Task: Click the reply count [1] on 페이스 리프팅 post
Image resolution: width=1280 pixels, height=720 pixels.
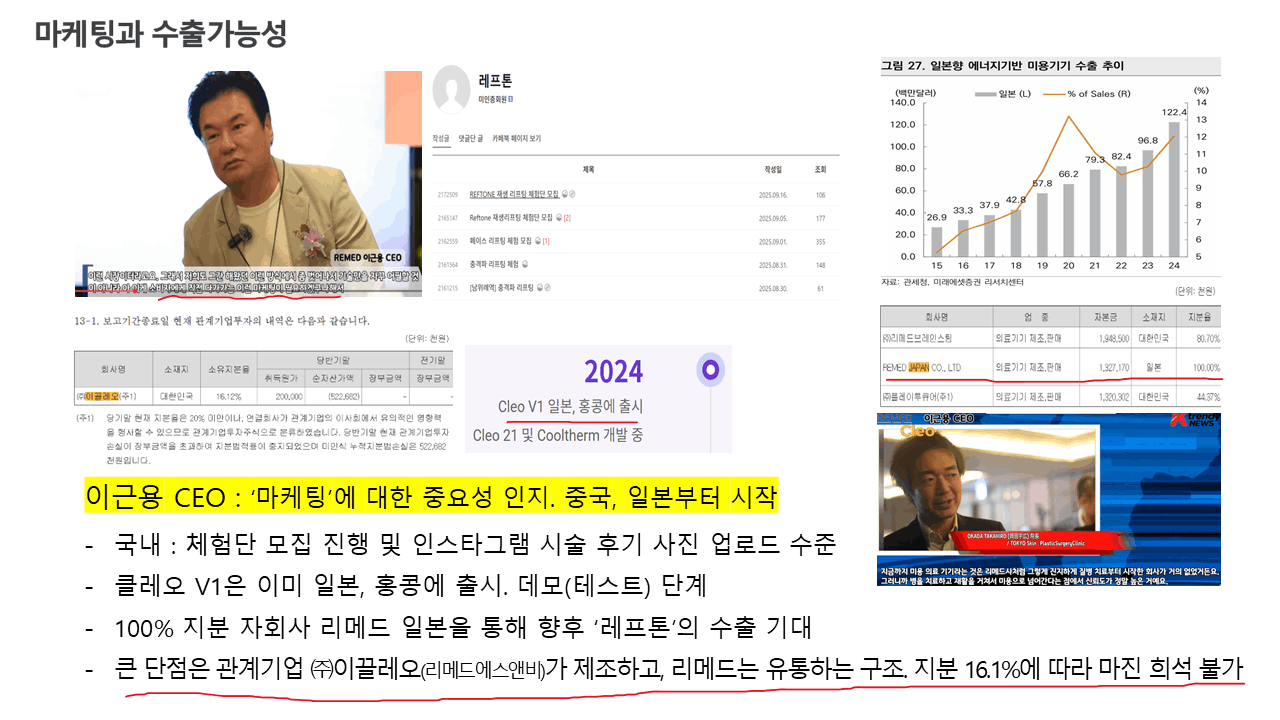Action: coord(546,241)
